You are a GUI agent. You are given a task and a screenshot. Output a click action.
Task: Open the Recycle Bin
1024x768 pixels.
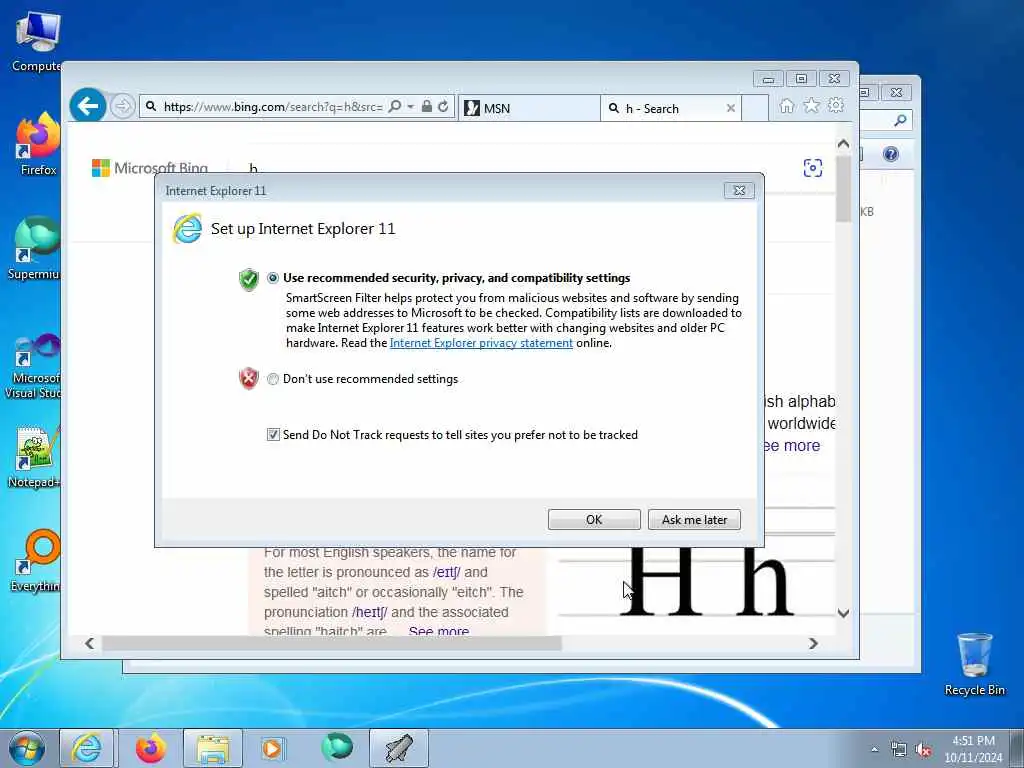coord(974,664)
